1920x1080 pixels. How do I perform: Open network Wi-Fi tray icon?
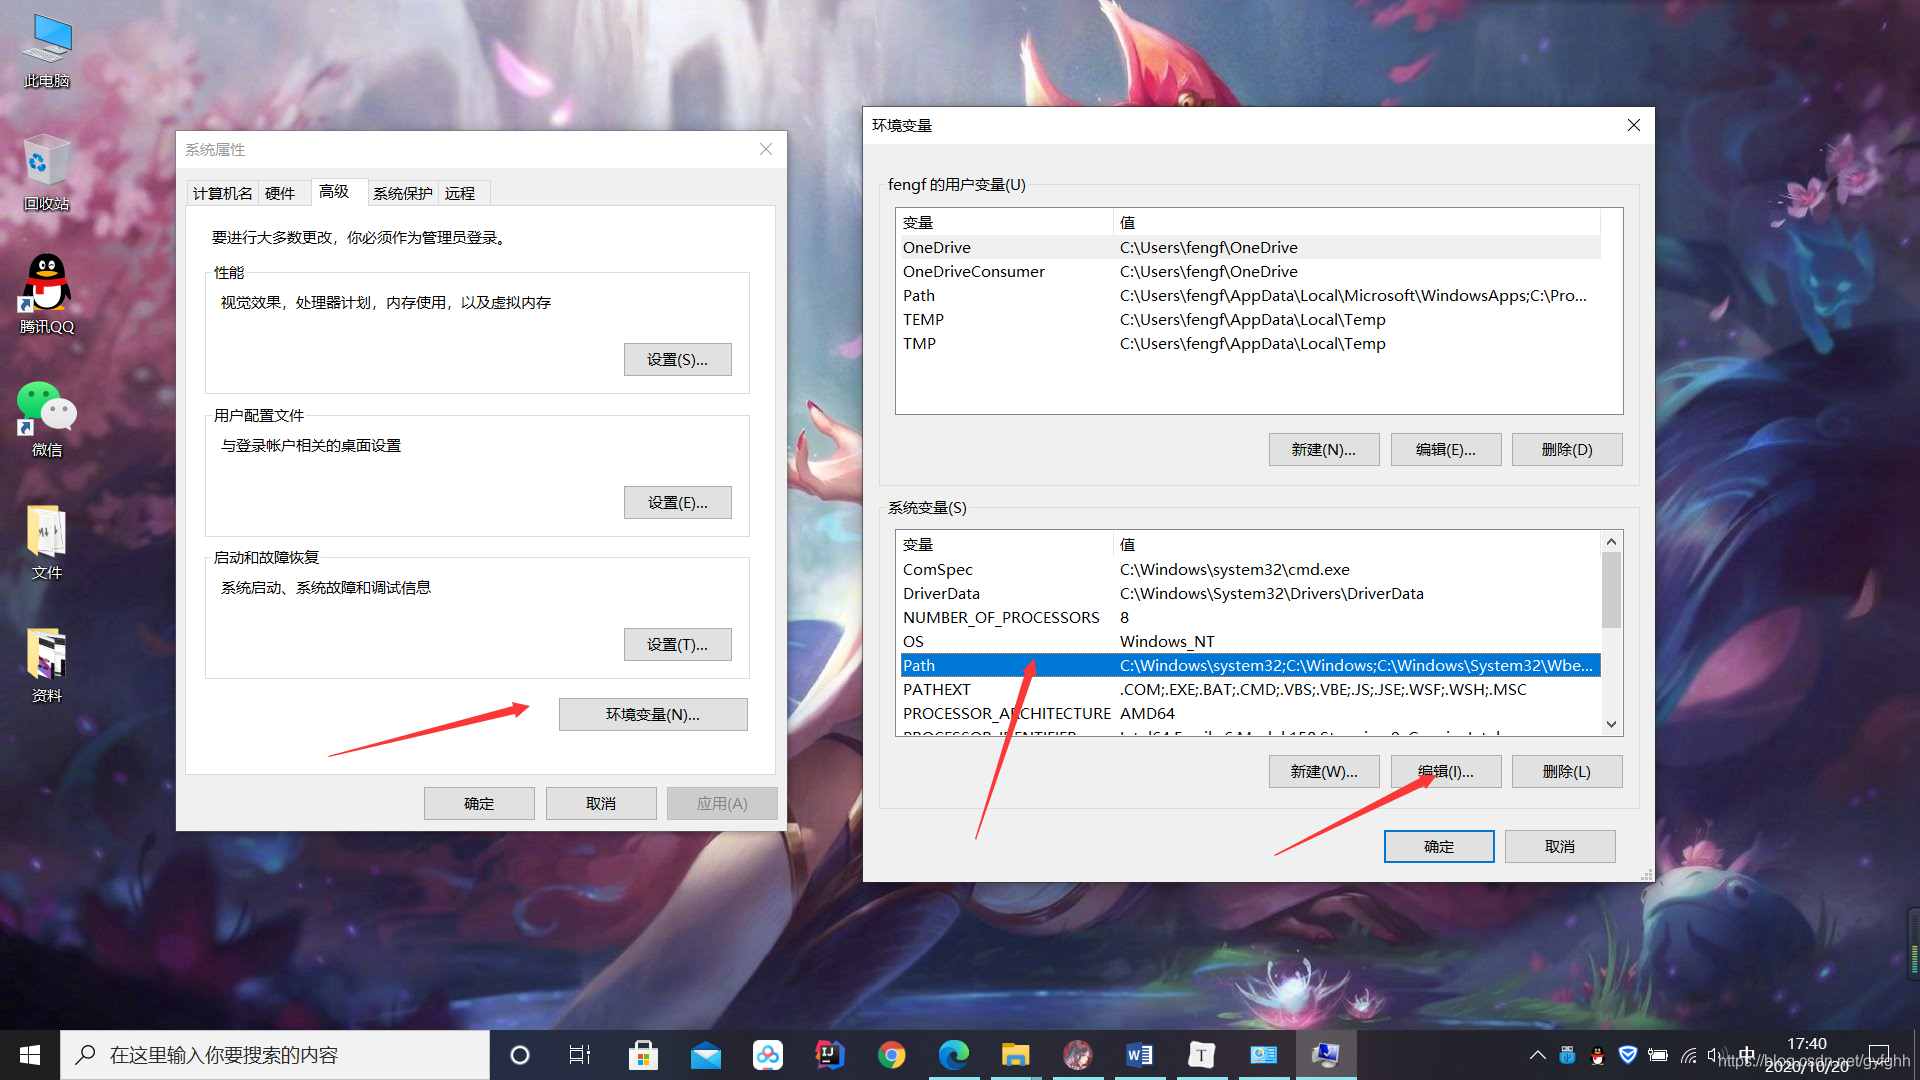(x=1689, y=1055)
